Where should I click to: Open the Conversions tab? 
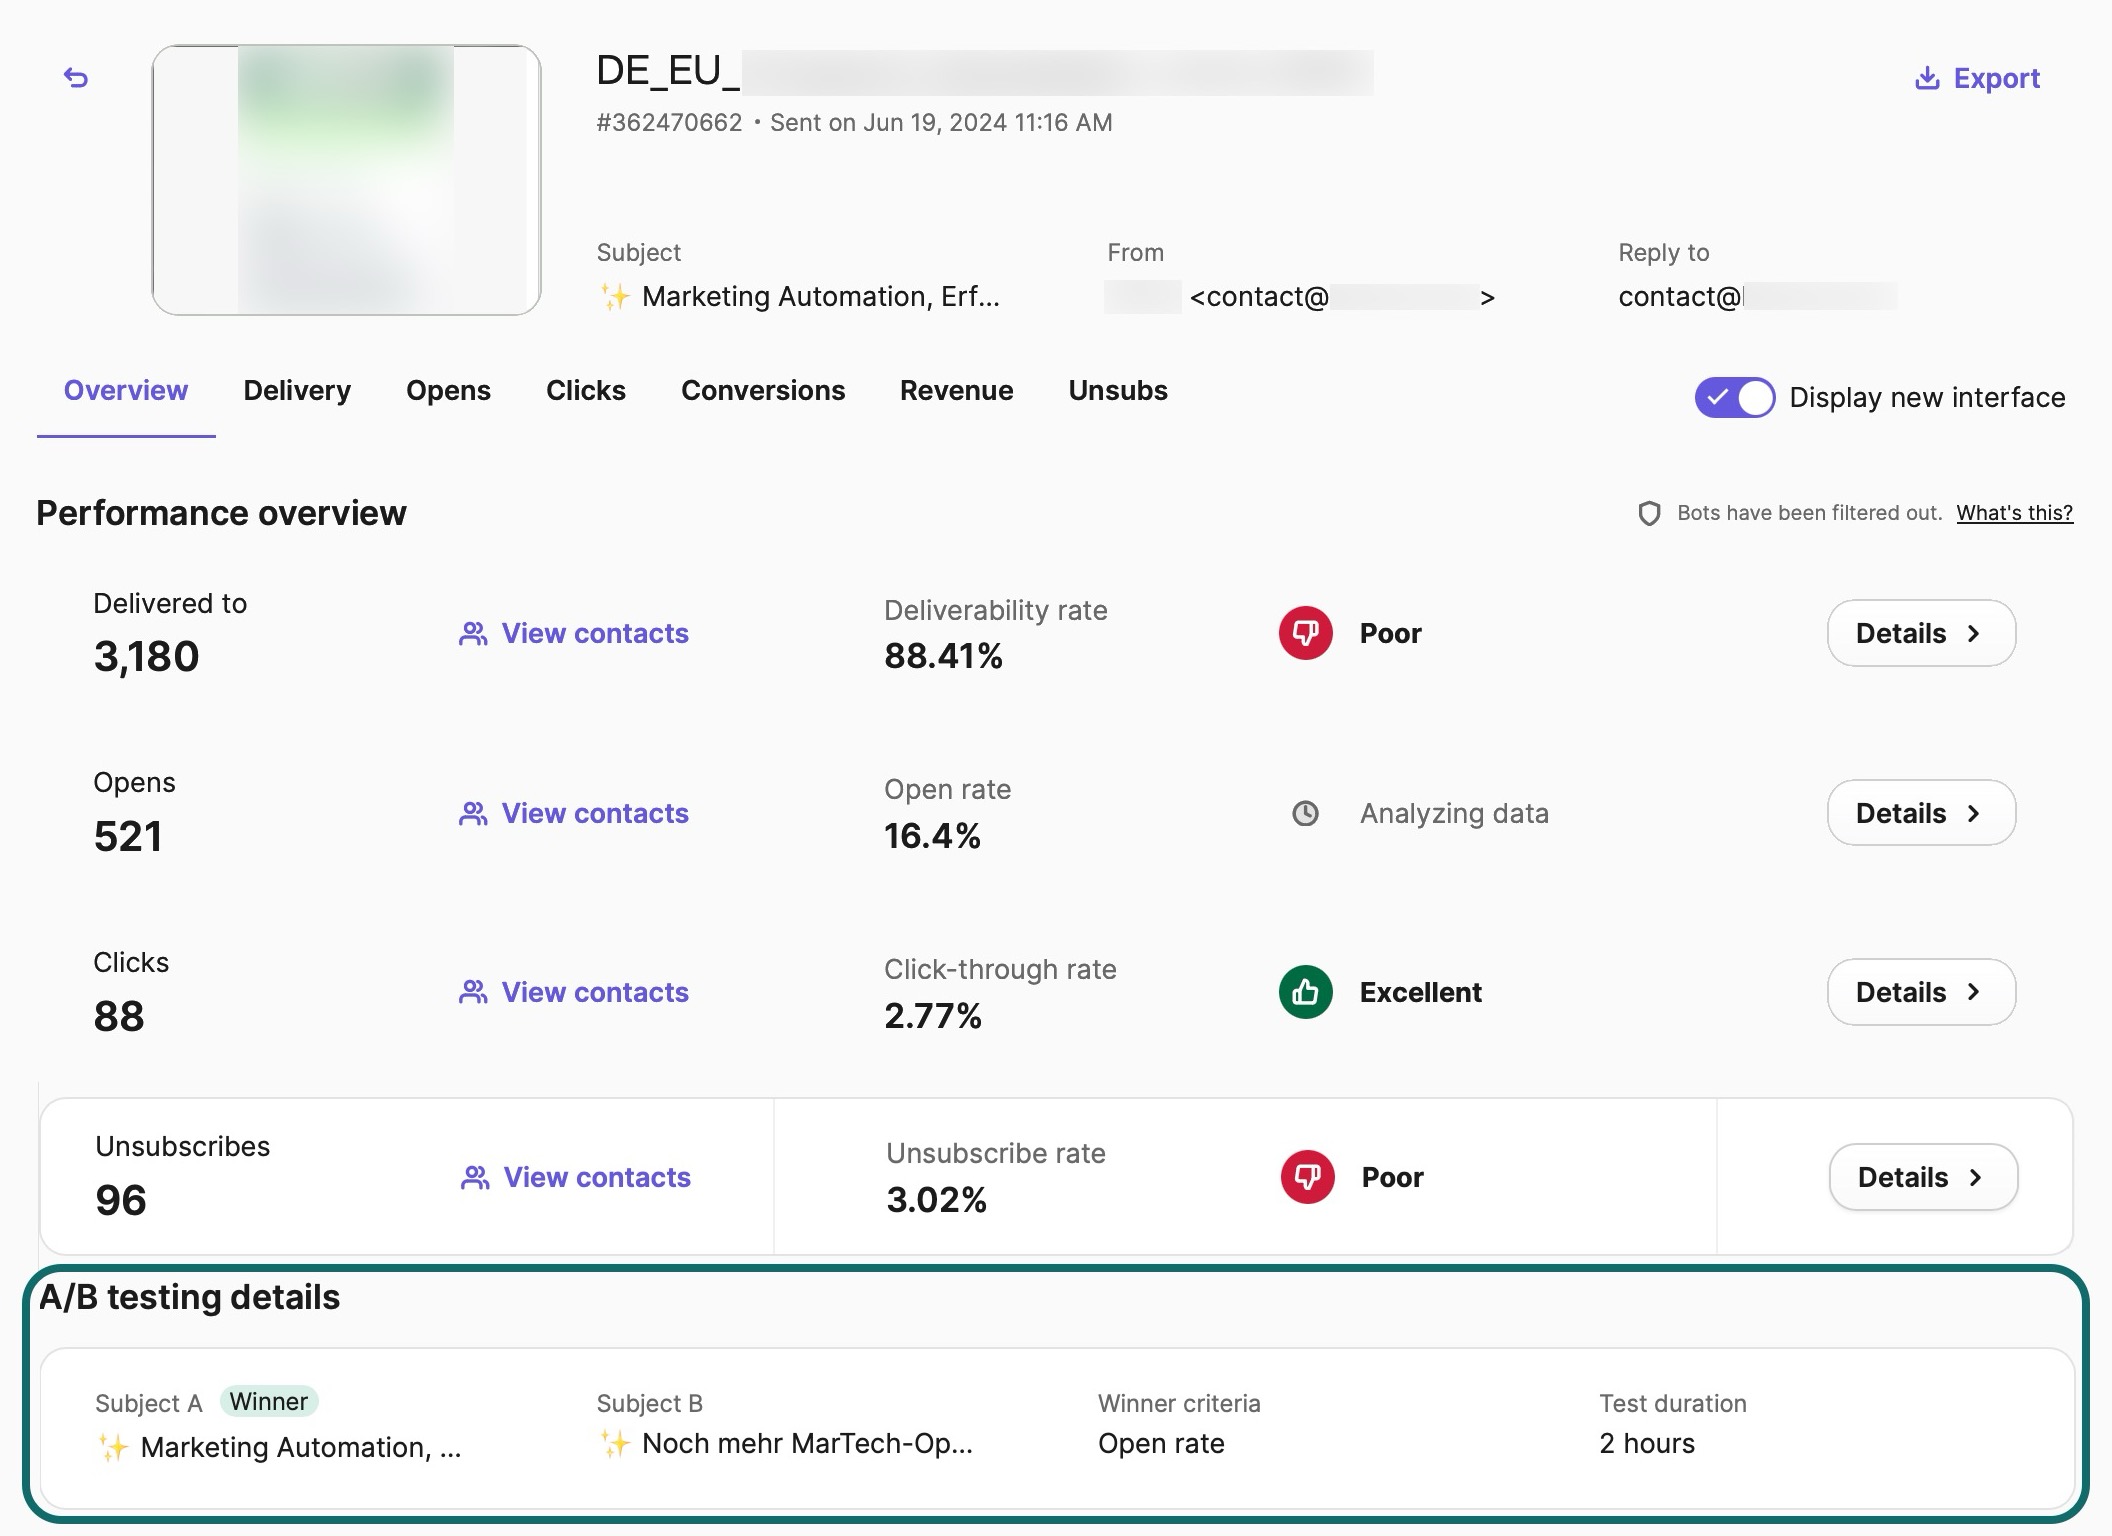click(x=762, y=390)
